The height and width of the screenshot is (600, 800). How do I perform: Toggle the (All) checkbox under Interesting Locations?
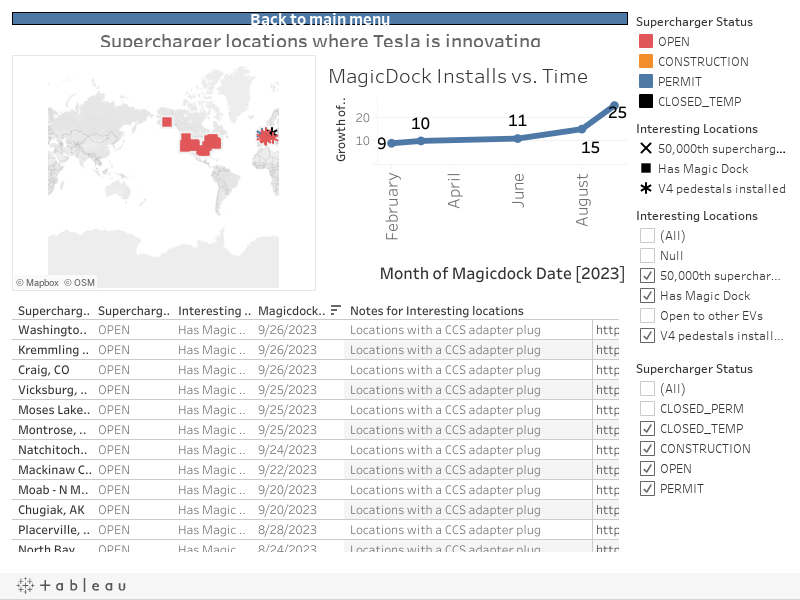[x=647, y=236]
